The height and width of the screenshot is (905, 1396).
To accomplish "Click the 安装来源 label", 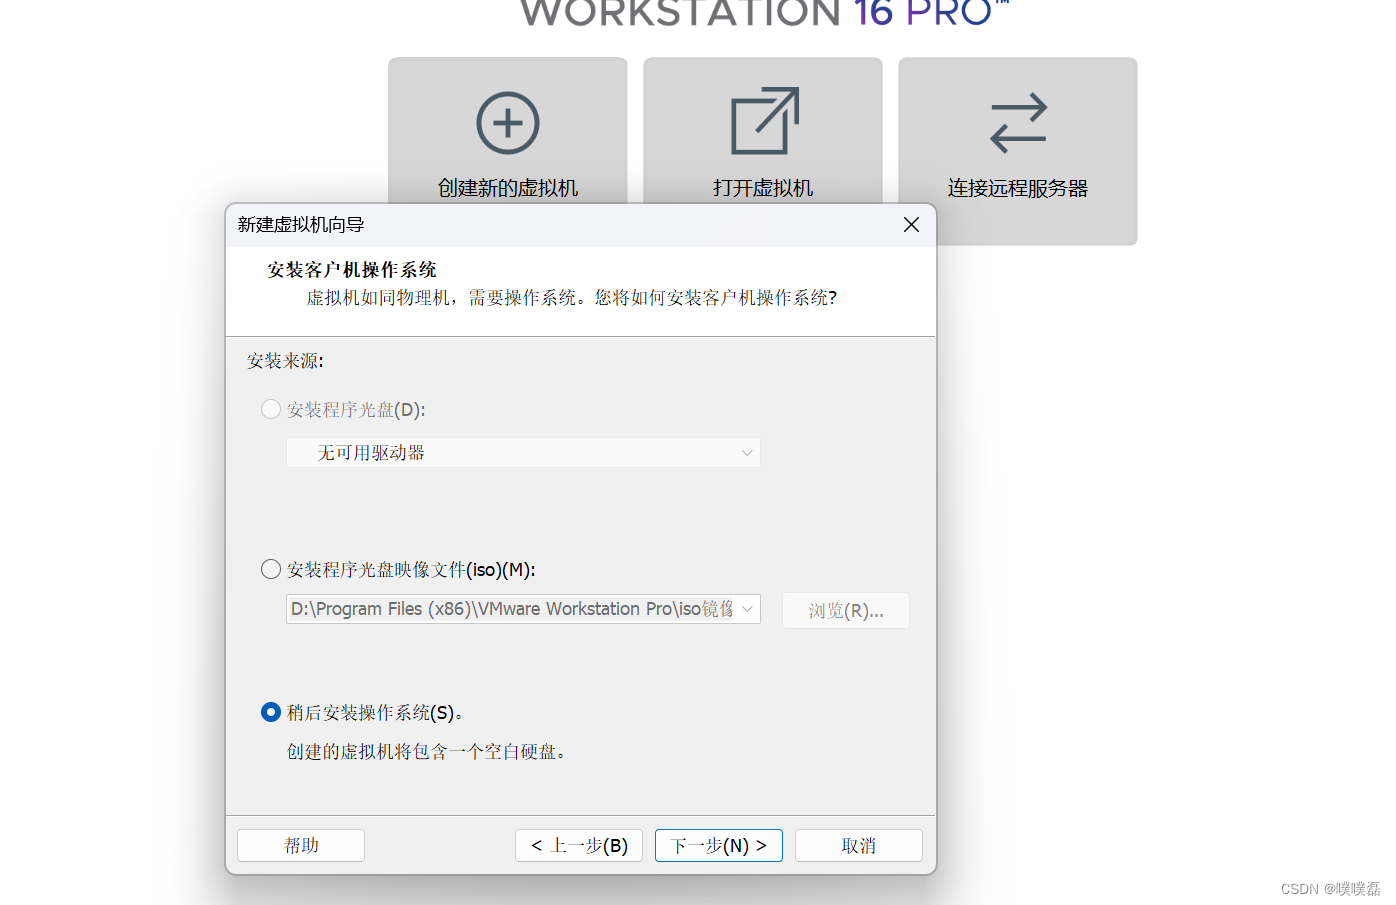I will click(x=286, y=361).
